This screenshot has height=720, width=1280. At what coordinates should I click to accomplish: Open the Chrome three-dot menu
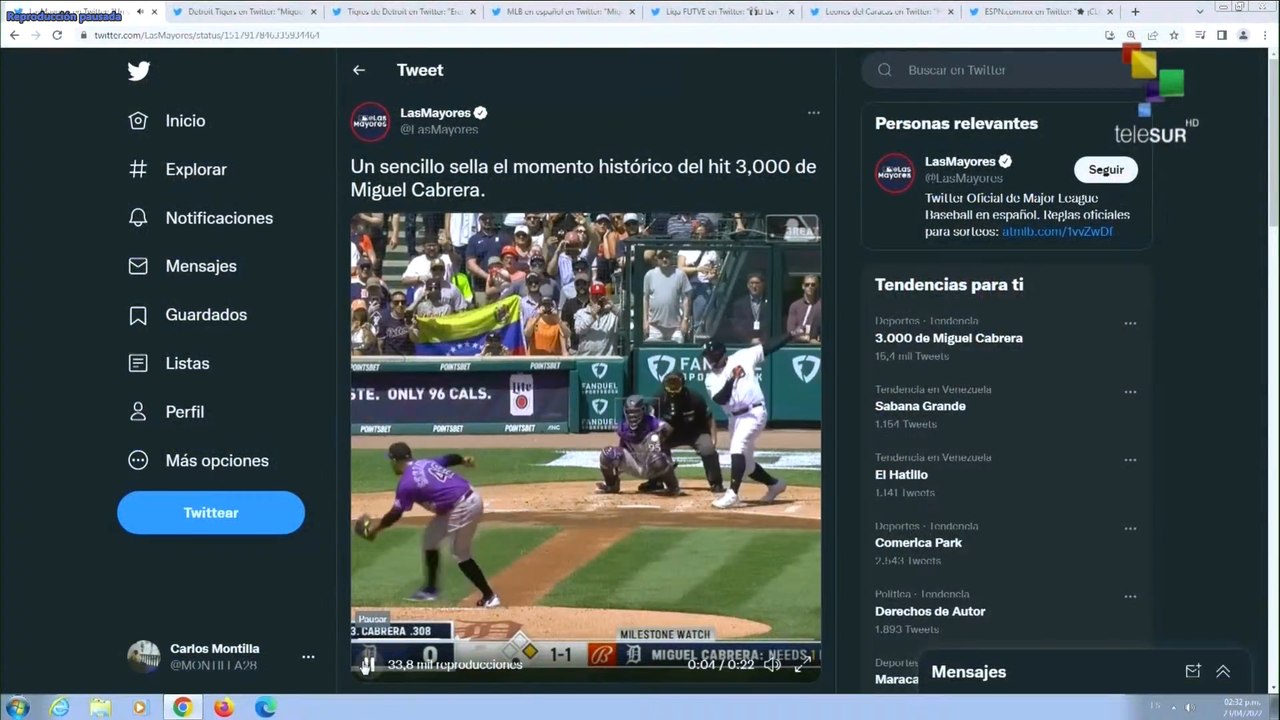pos(1265,35)
